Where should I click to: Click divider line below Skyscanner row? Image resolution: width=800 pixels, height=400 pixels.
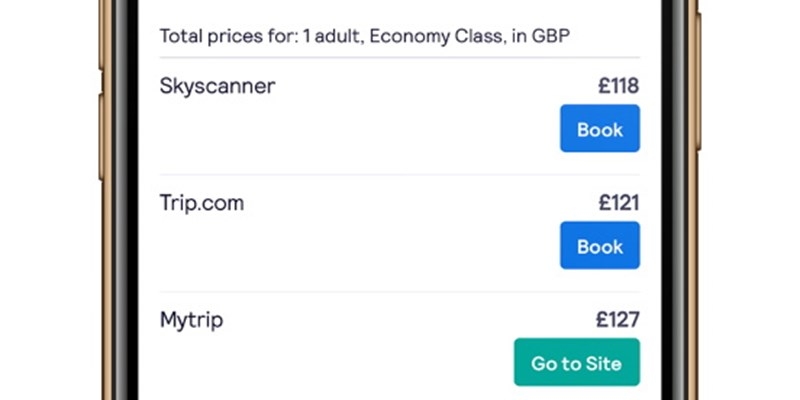pyautogui.click(x=400, y=175)
